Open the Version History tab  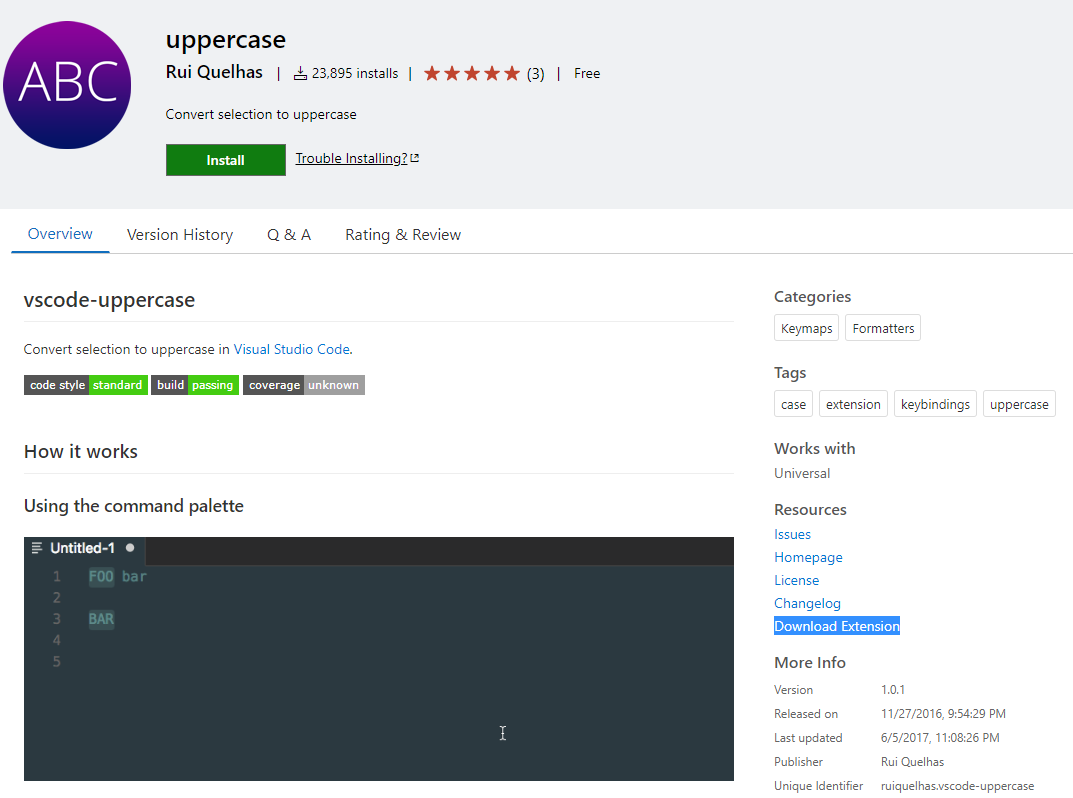[x=180, y=235]
